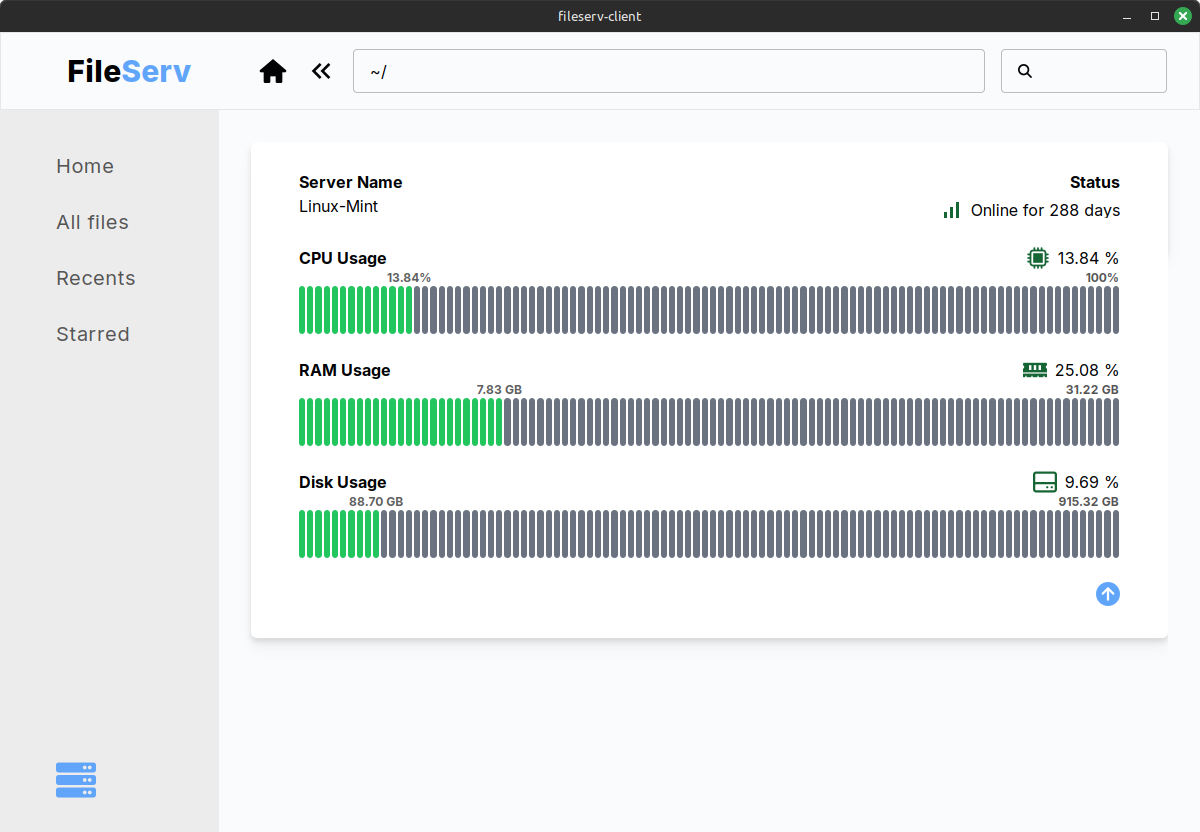
Task: Click the home icon in the toolbar
Action: 272,70
